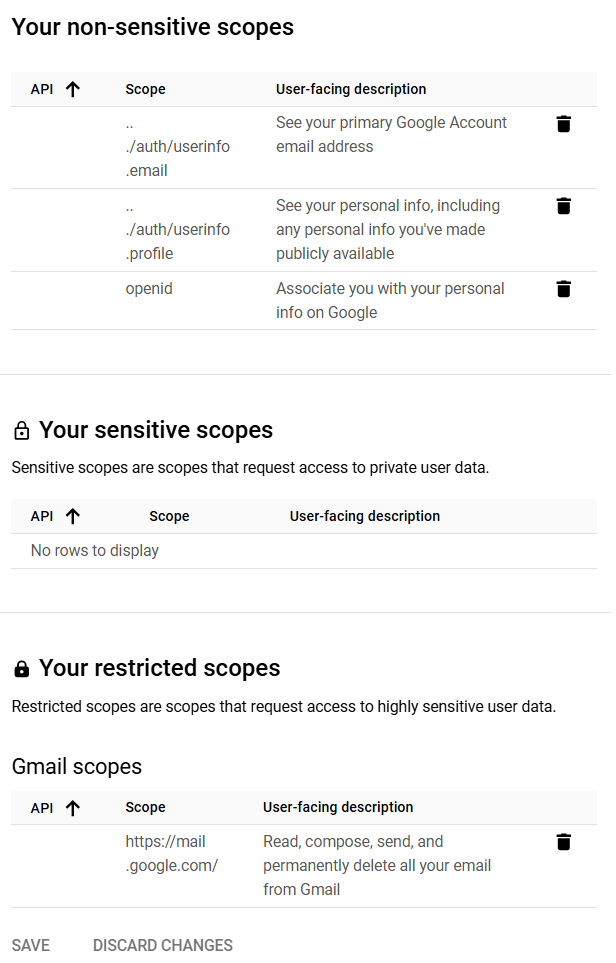Click User-facing description header in non-sensitive table
The image size is (616, 963).
coord(351,89)
